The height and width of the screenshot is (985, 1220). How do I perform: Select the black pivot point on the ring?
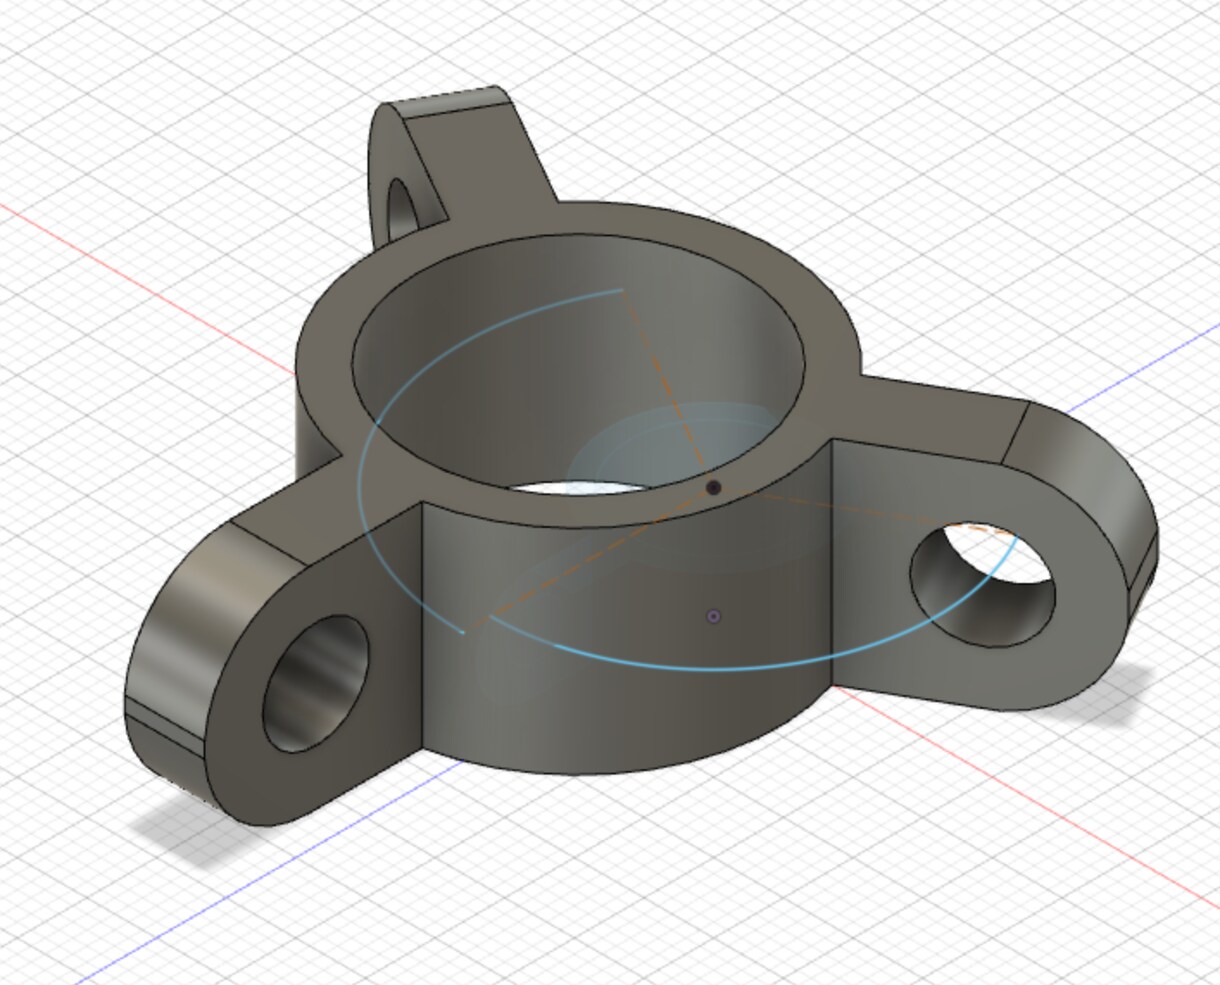coord(713,488)
